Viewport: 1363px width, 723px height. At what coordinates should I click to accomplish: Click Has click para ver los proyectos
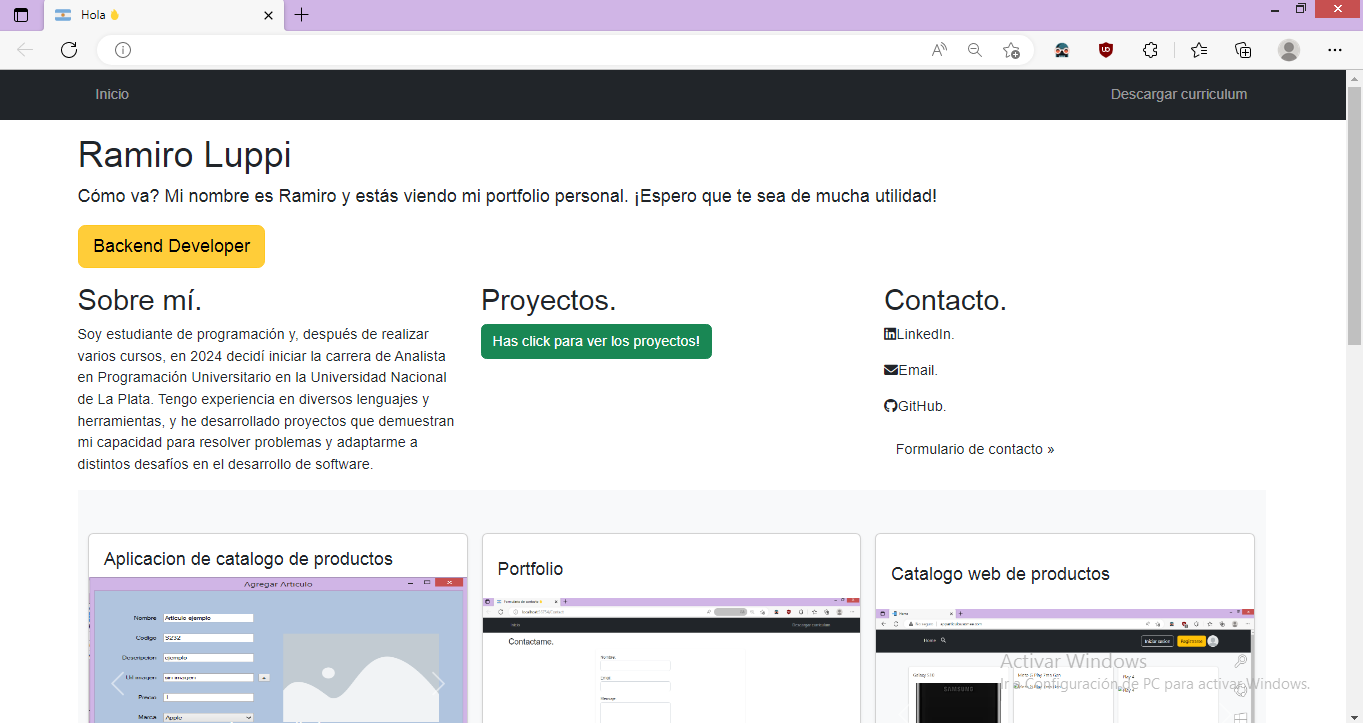pos(596,341)
